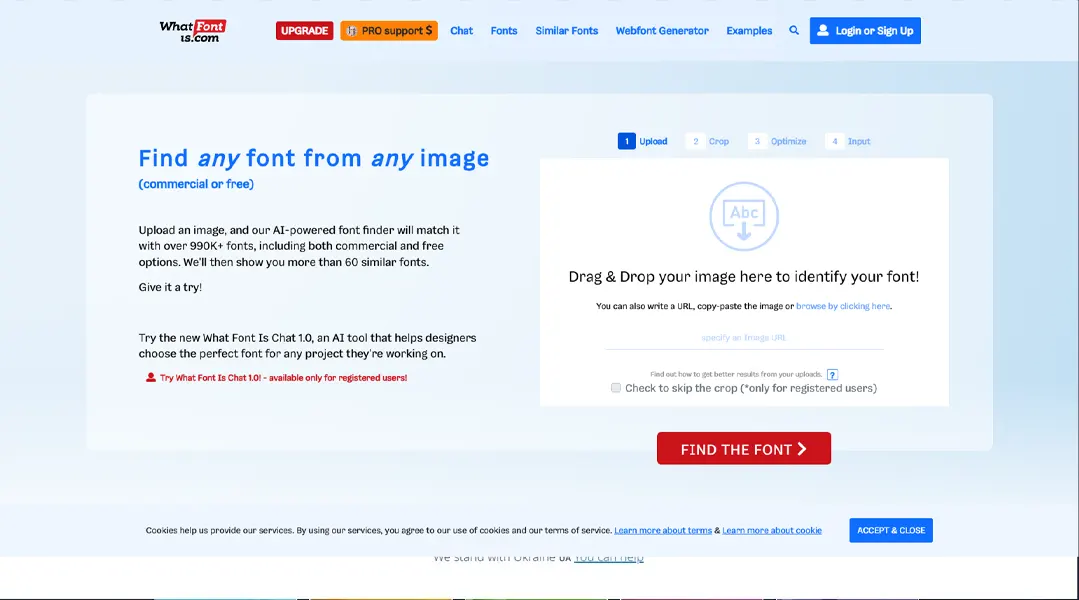Open 'Learn more about terms' link
Screen dimensions: 1079x600
point(663,531)
